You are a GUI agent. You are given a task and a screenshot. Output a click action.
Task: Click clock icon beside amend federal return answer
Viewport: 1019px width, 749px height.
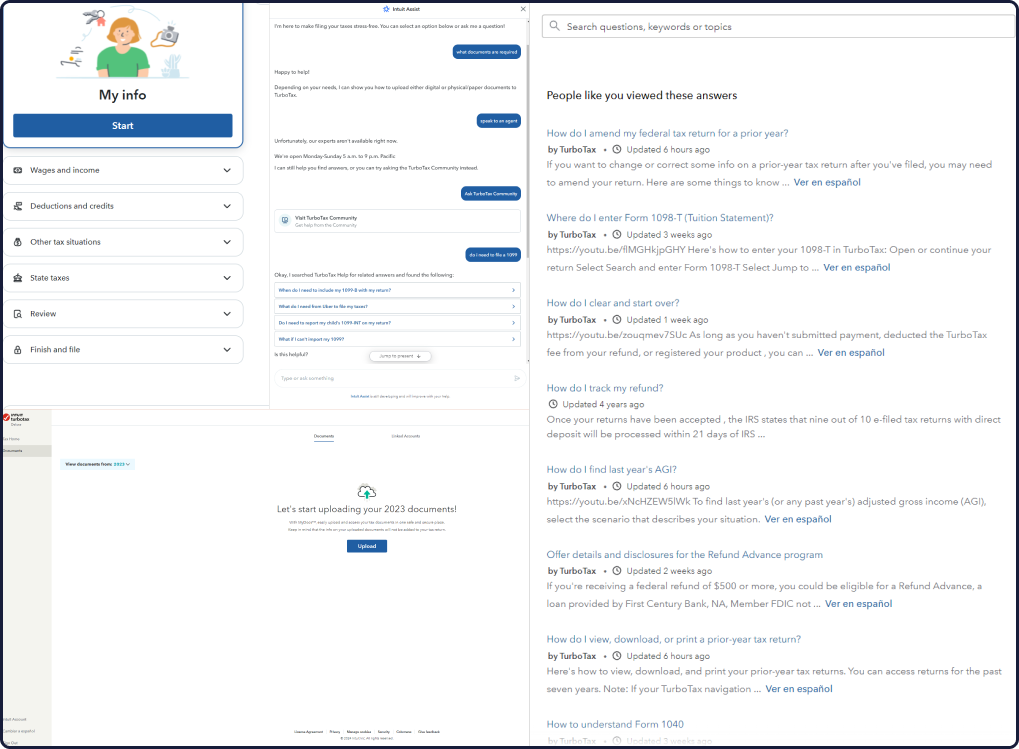[617, 149]
